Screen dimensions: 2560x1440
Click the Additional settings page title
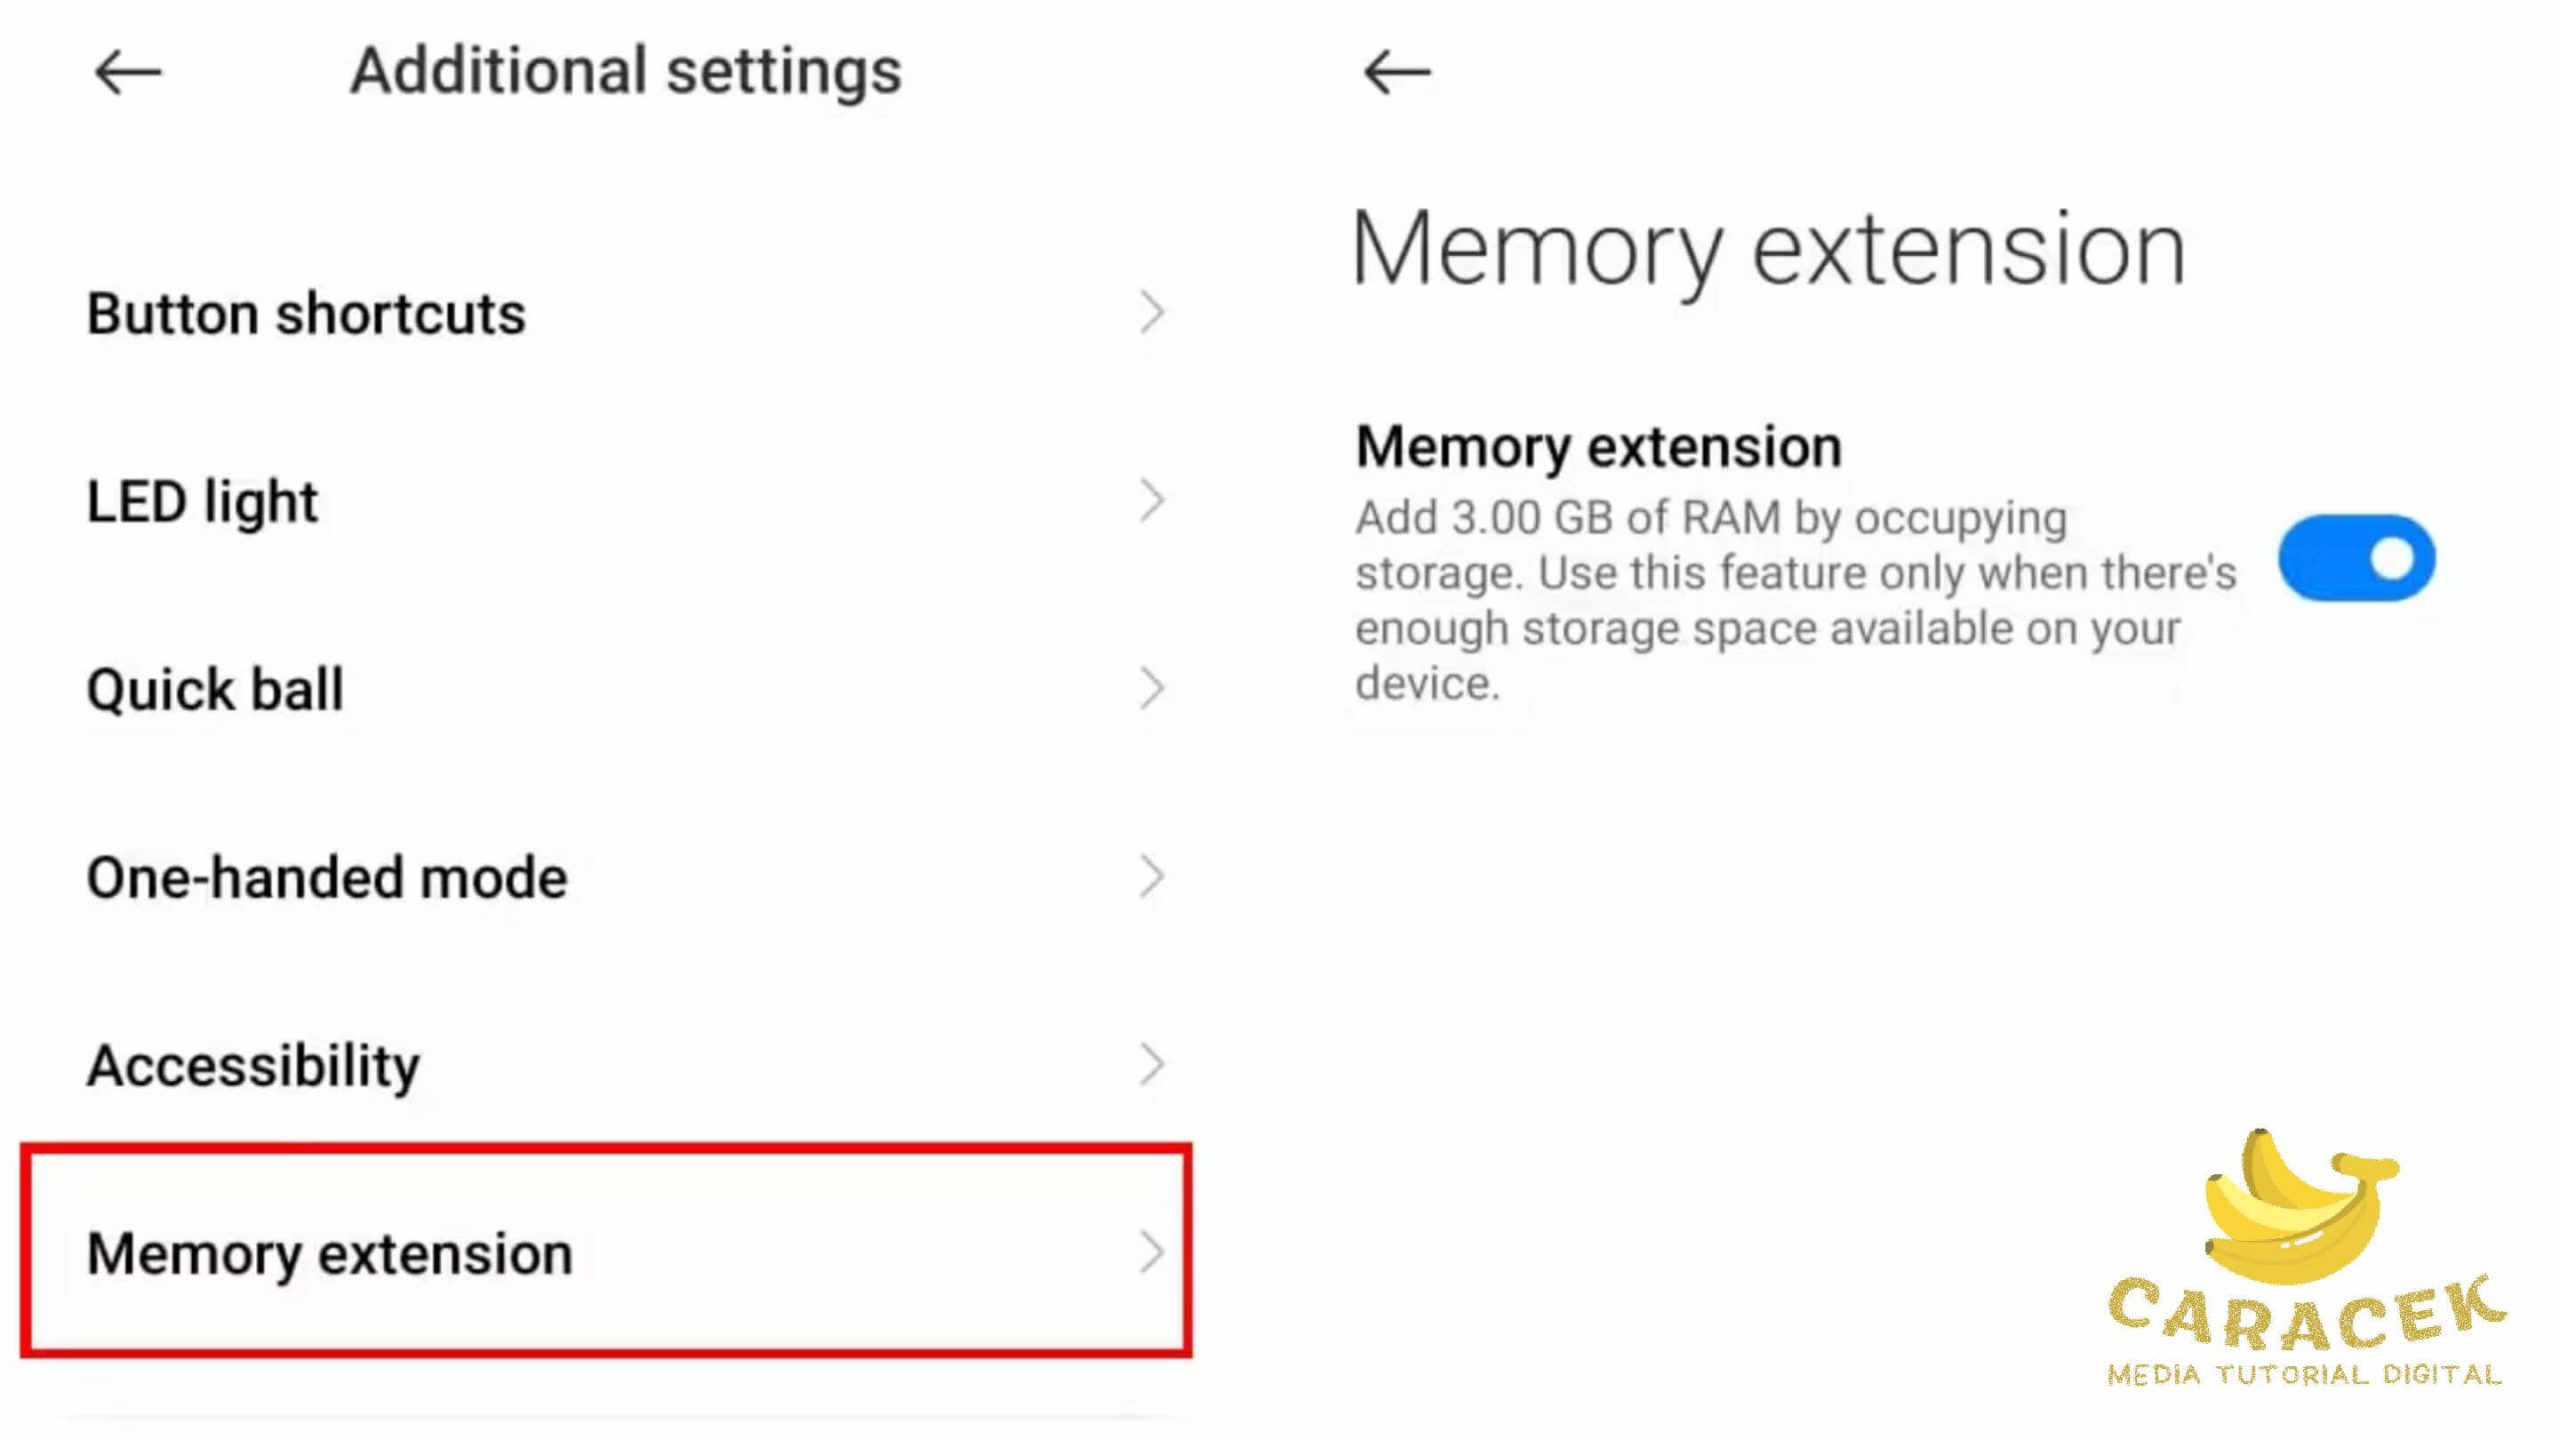point(626,72)
